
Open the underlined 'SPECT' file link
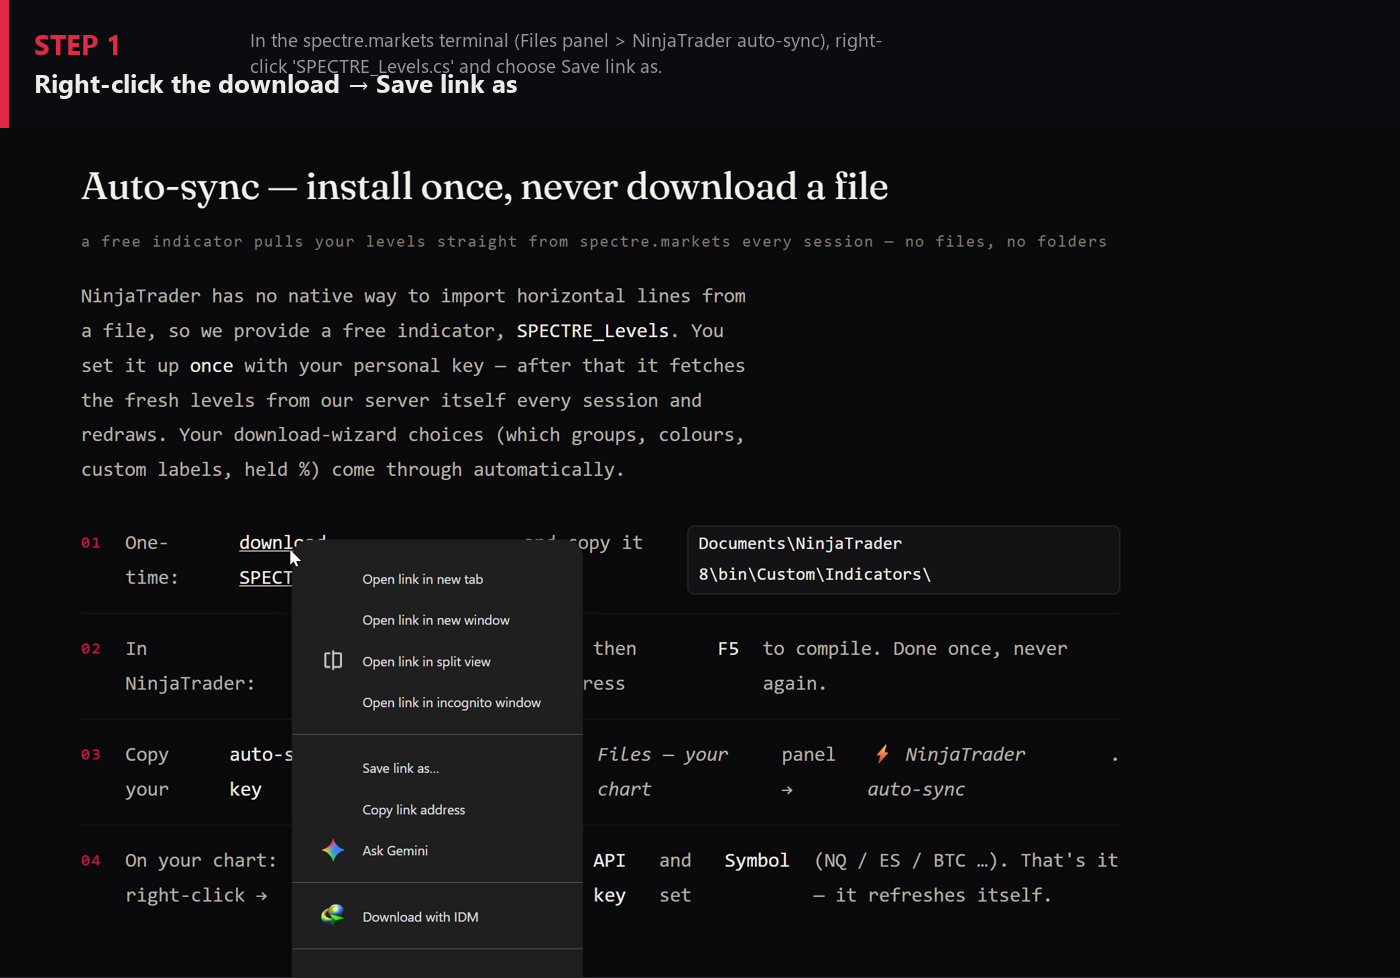coord(265,577)
